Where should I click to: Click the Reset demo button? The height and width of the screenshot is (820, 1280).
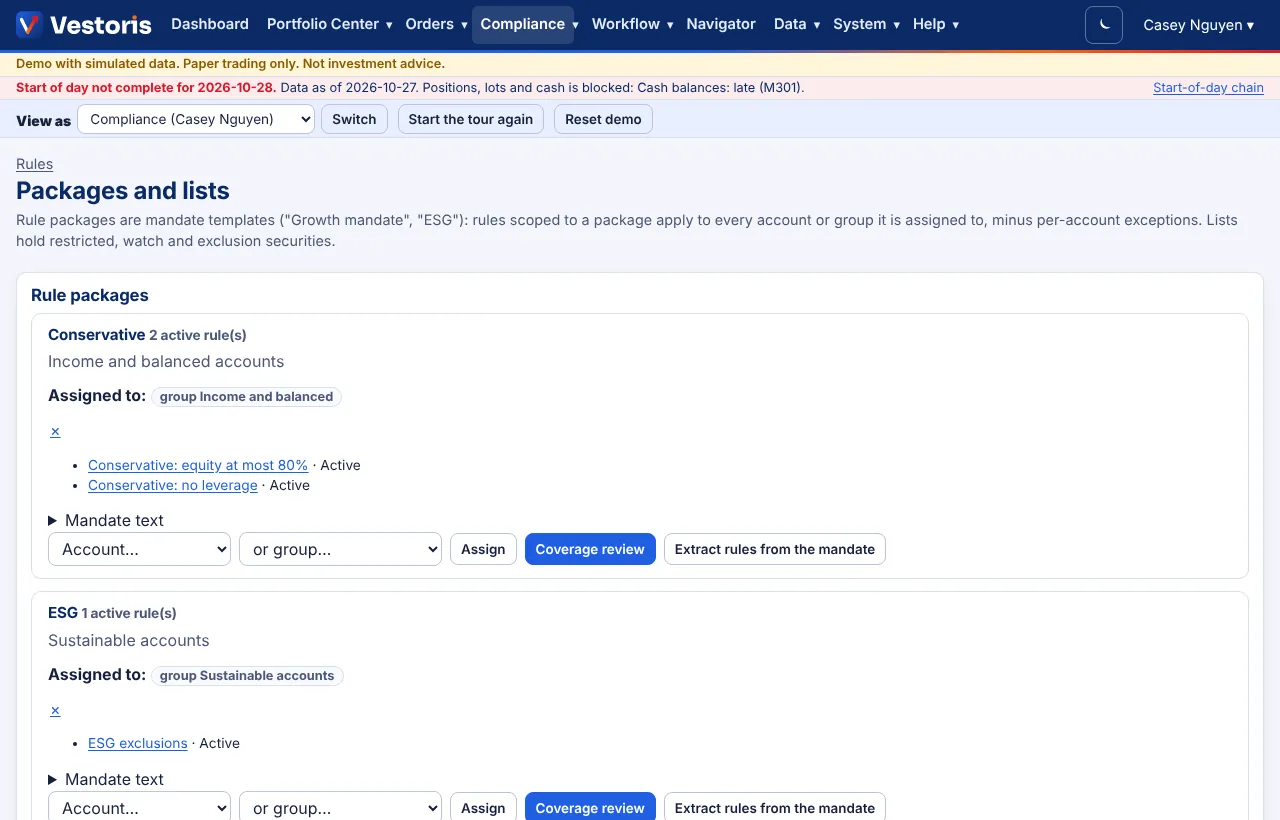pyautogui.click(x=603, y=119)
